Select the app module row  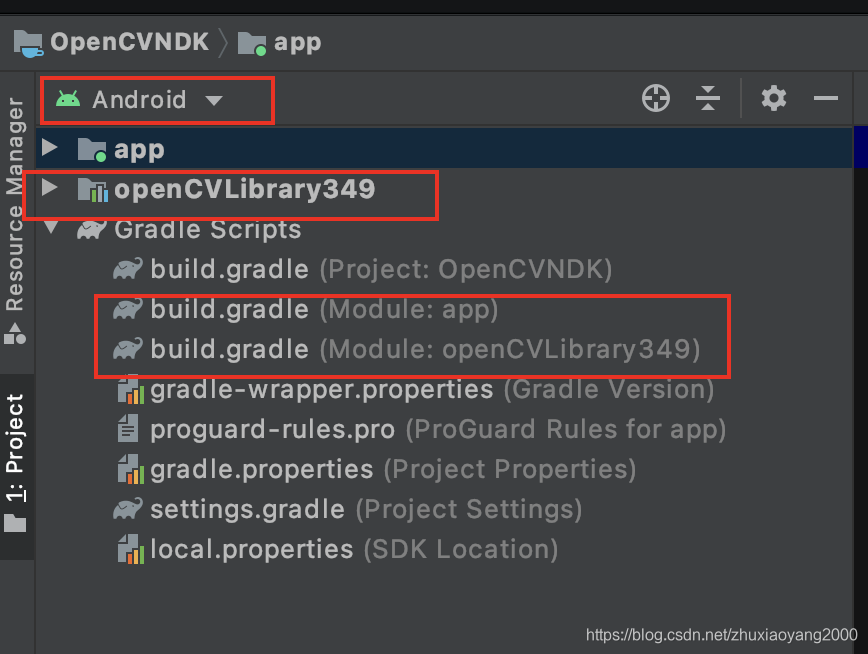(x=444, y=148)
